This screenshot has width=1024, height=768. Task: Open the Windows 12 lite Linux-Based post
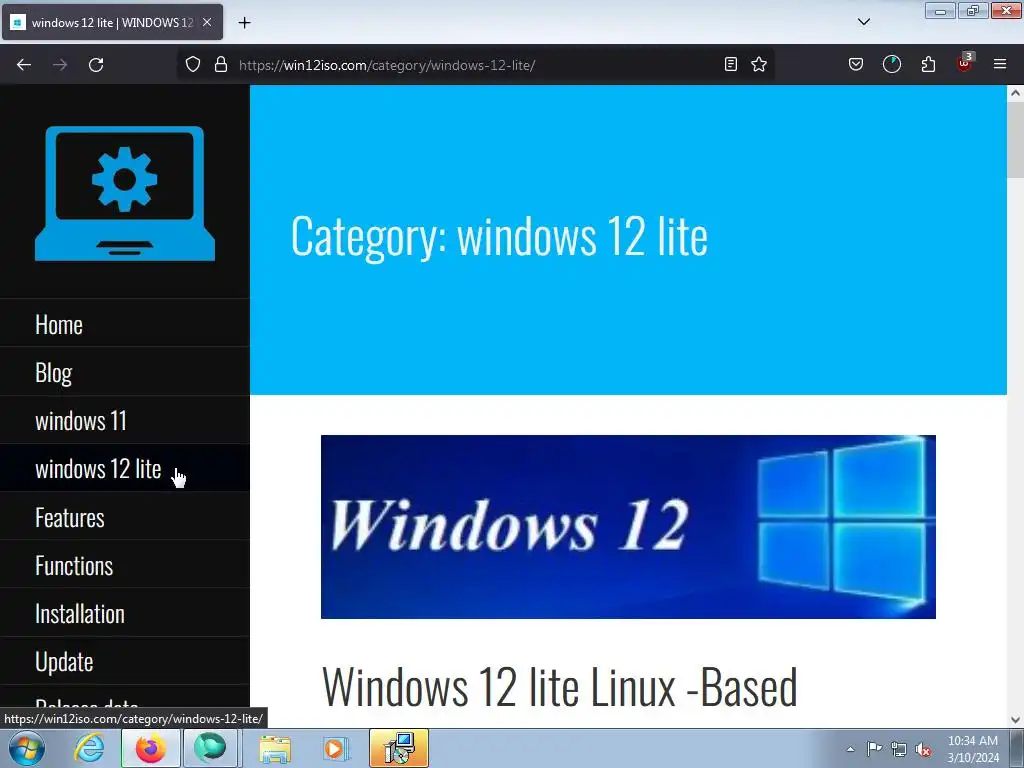[x=560, y=687]
